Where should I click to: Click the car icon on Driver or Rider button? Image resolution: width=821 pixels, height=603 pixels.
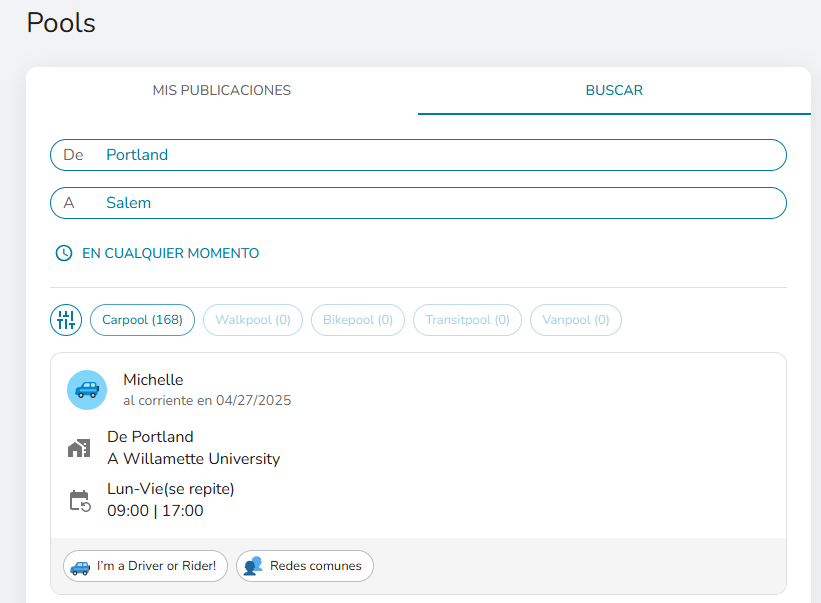81,566
